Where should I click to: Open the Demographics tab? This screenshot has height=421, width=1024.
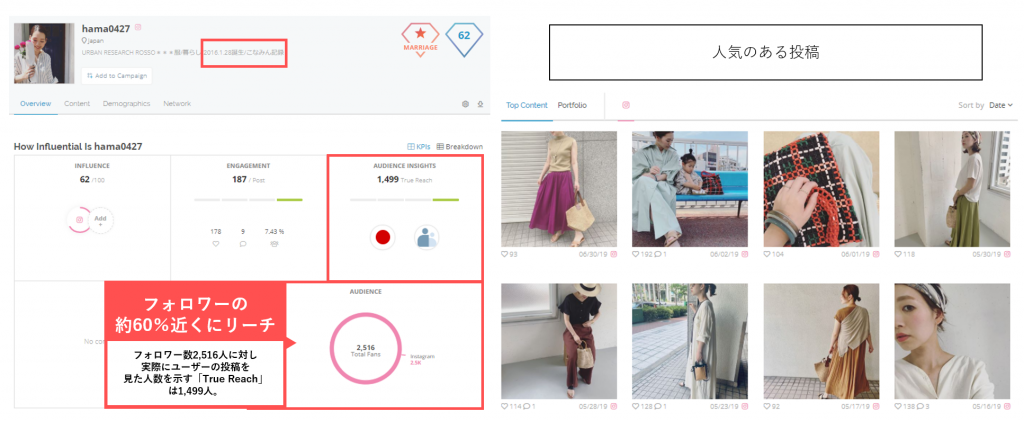pyautogui.click(x=126, y=104)
